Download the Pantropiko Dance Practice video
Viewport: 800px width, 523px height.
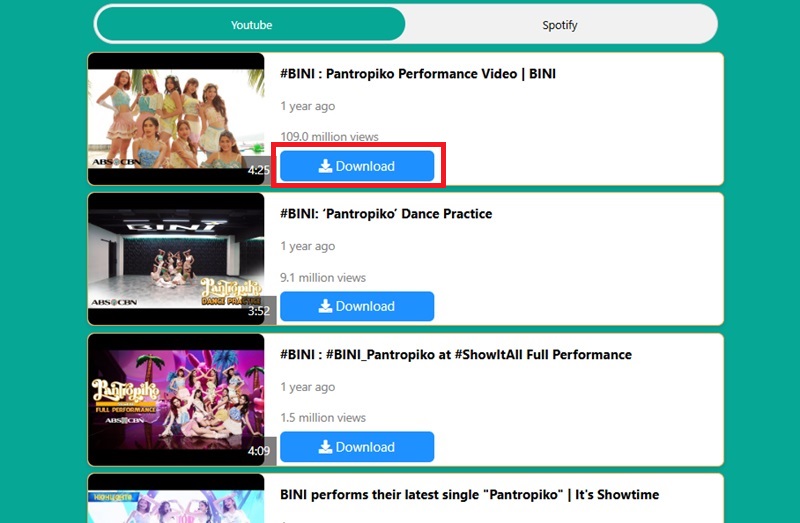[357, 306]
